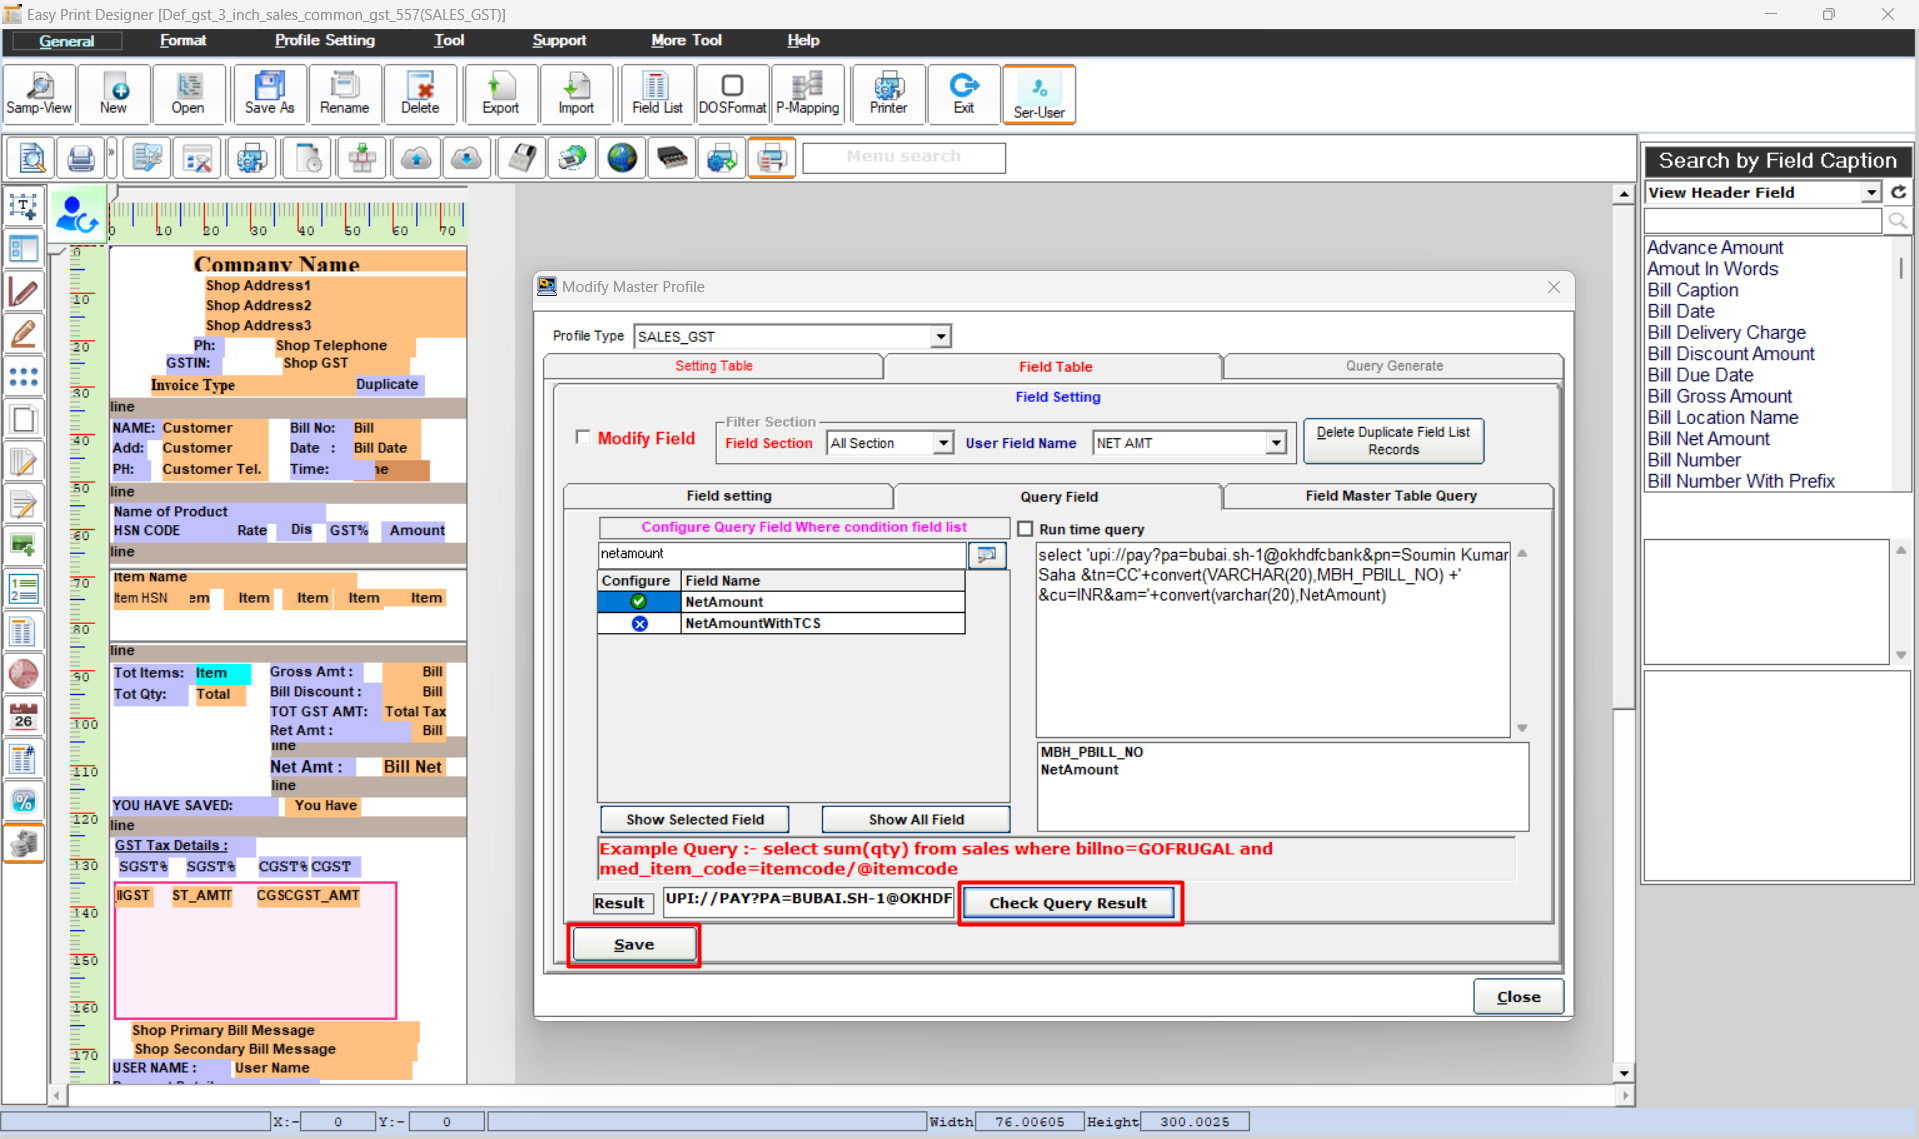
Task: Open the Profile Setting menu
Action: coord(324,40)
